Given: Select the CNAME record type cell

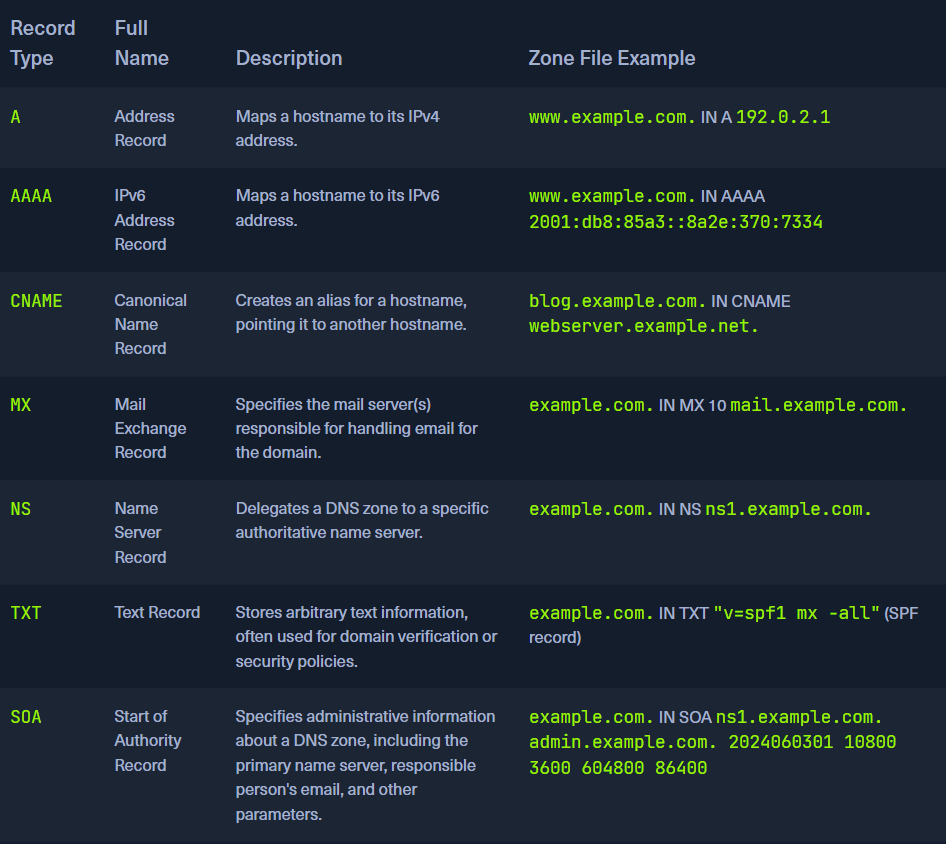Looking at the screenshot, I should 36,300.
